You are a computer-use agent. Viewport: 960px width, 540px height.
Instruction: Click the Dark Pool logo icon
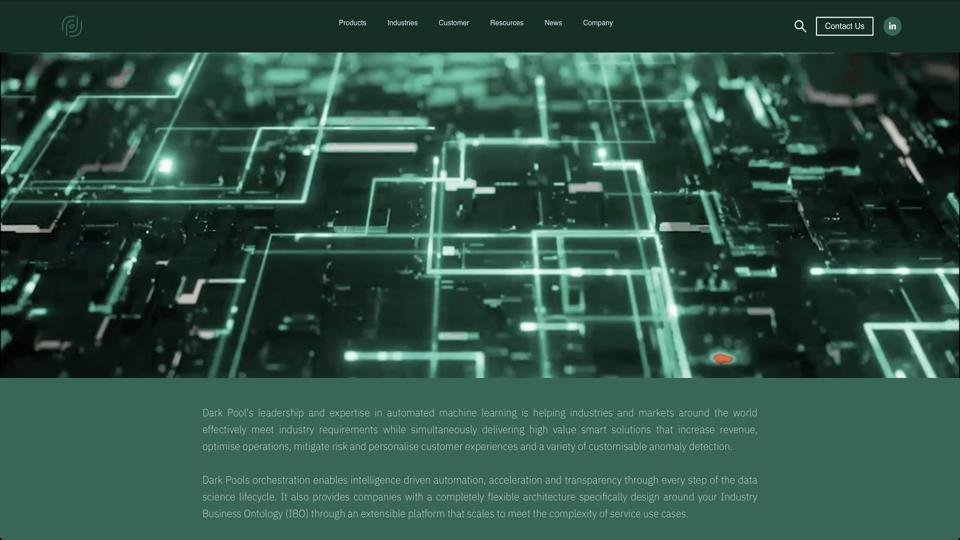pos(72,26)
